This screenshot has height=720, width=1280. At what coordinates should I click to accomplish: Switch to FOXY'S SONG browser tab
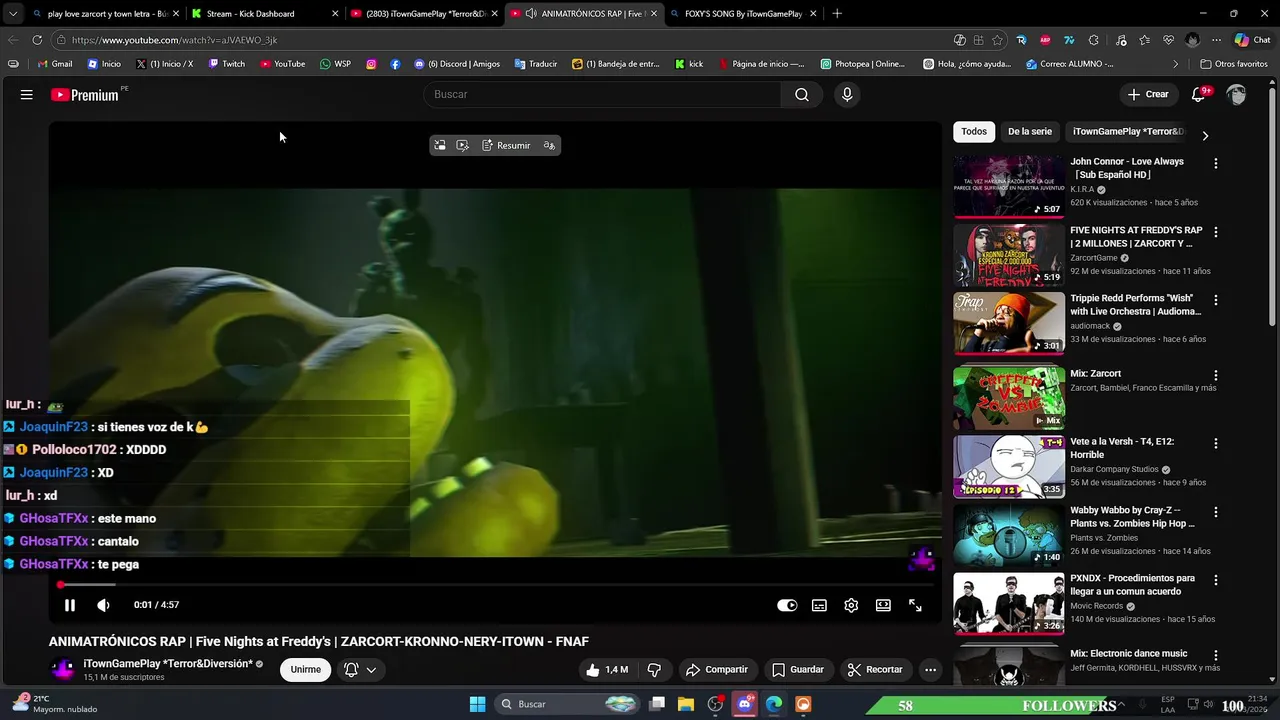point(743,14)
